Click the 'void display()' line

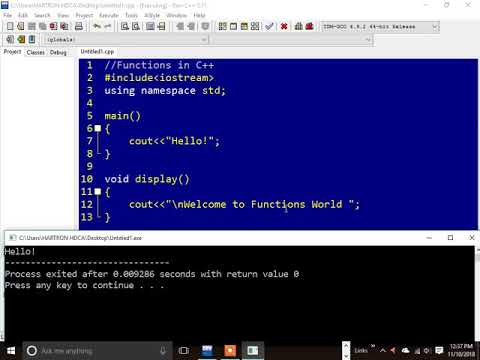[147, 179]
